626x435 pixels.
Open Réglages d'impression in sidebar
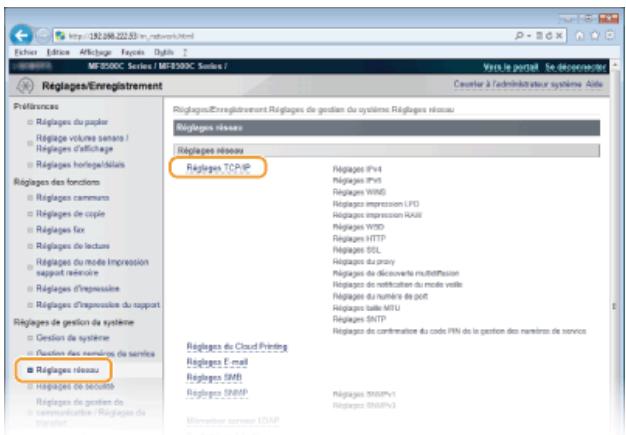click(x=77, y=289)
